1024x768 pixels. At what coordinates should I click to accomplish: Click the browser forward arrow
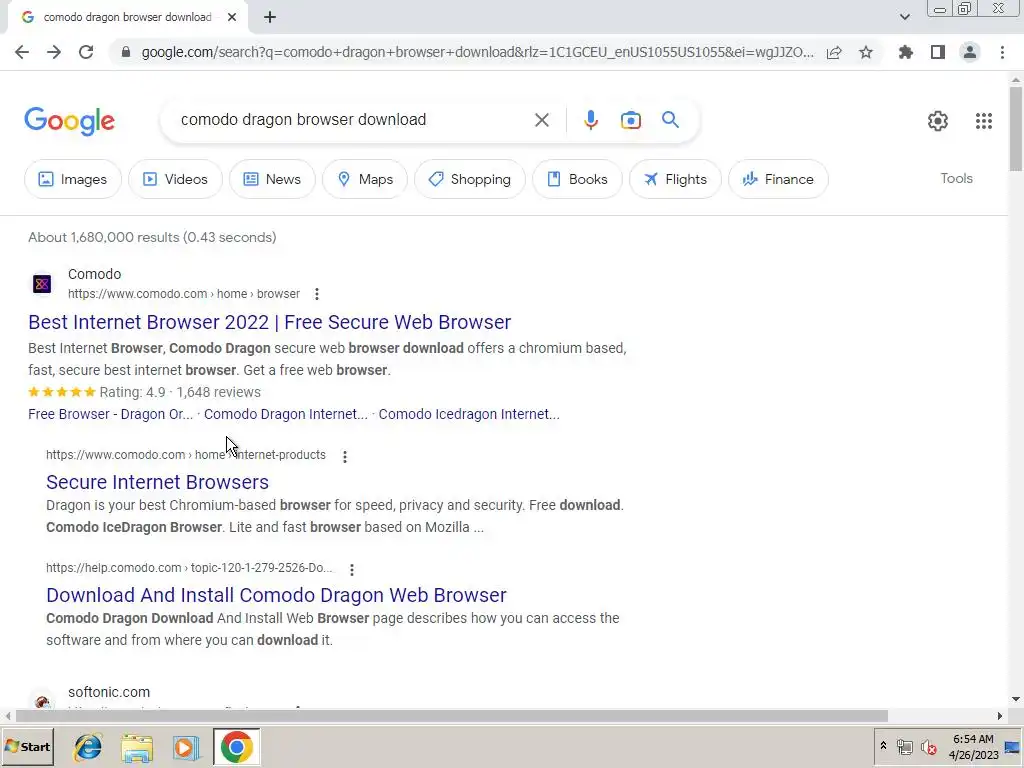[54, 52]
